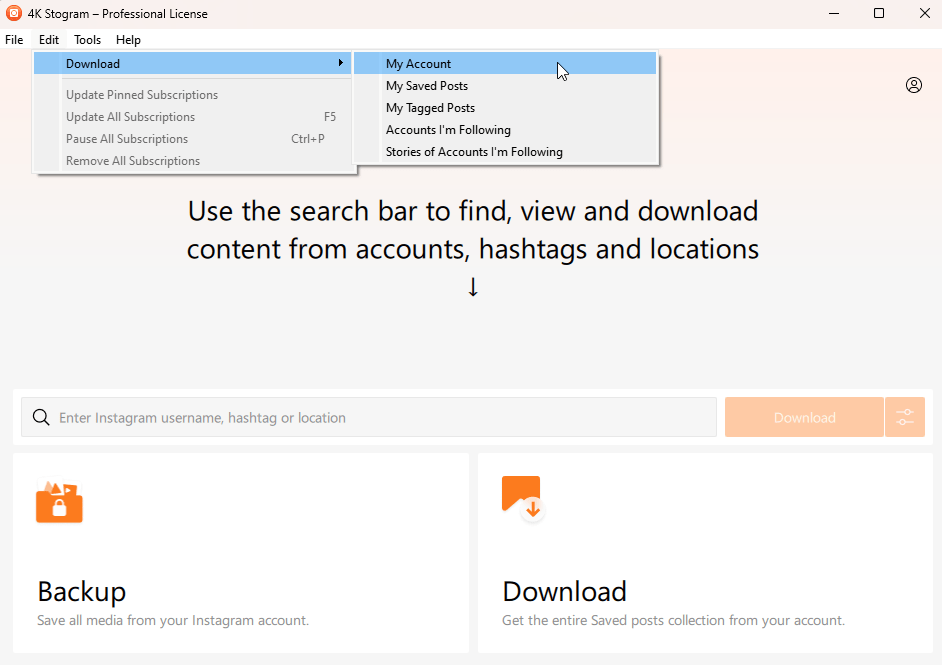Choose My Tagged Posts
The width and height of the screenshot is (942, 665).
pos(505,108)
